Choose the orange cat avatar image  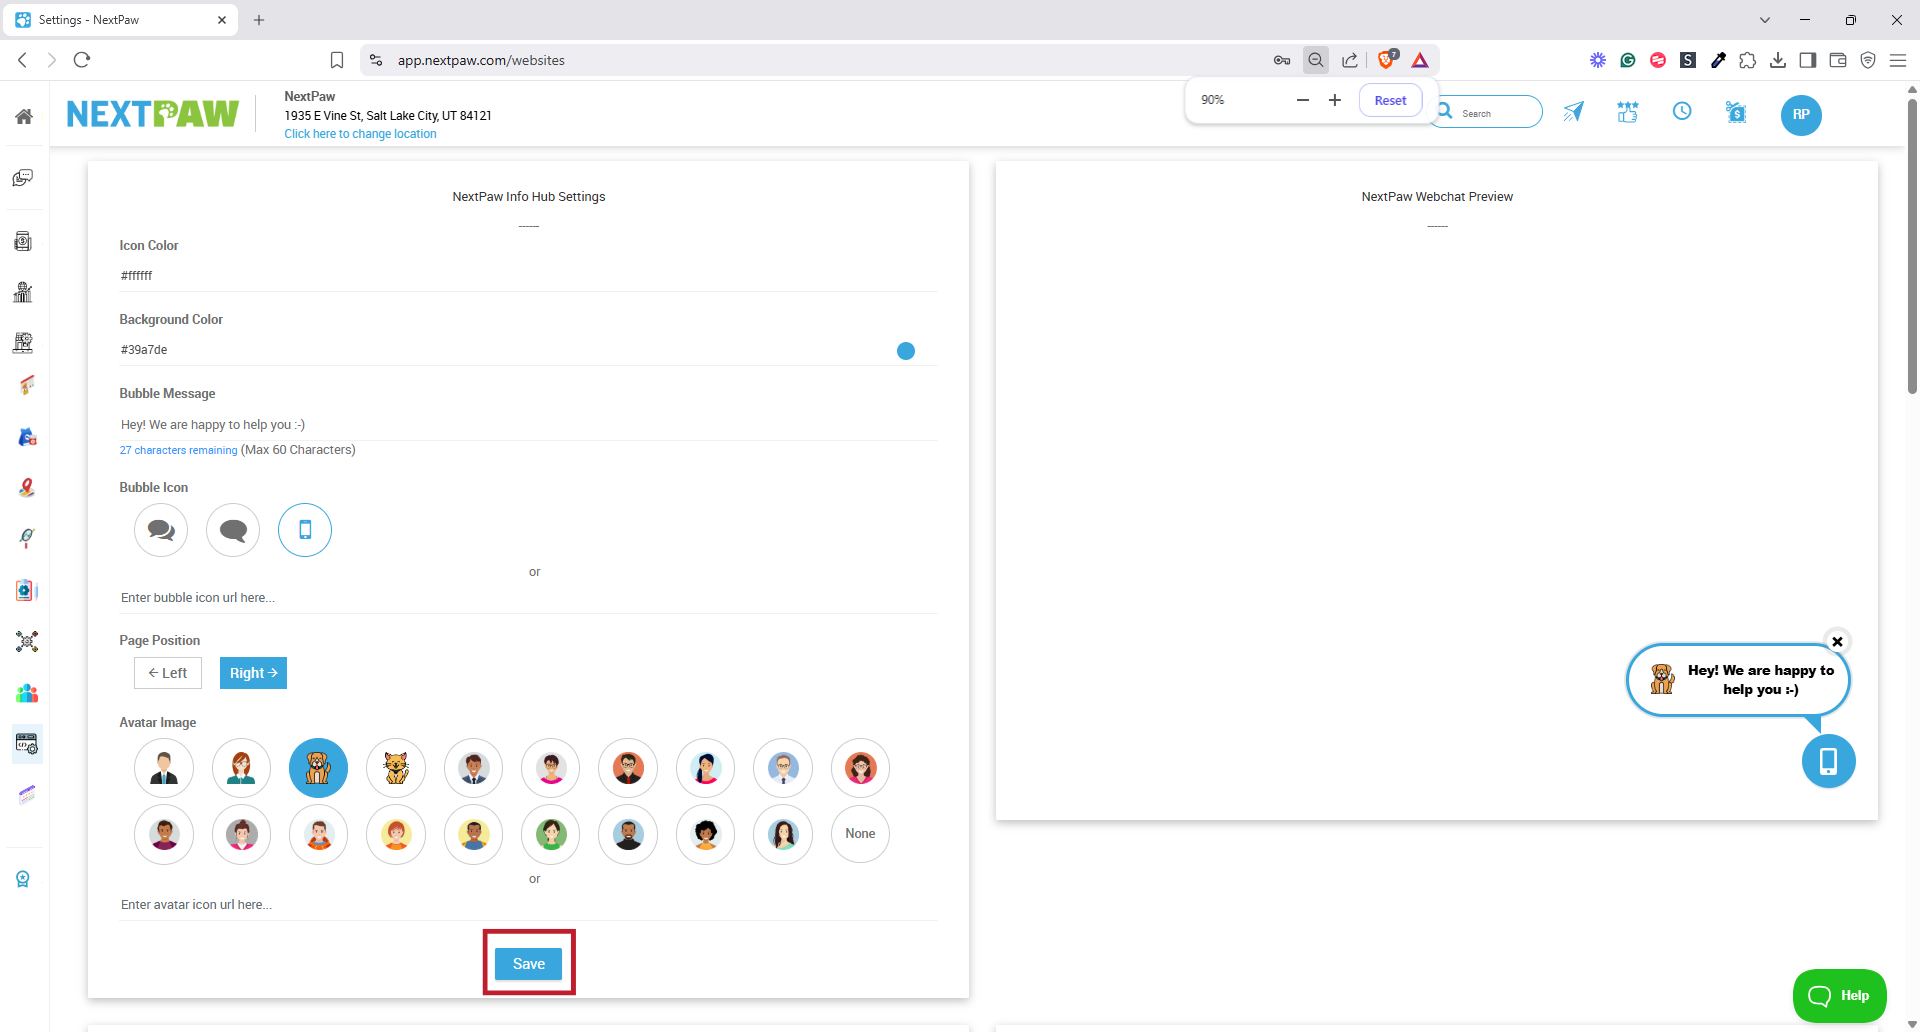[x=396, y=768]
